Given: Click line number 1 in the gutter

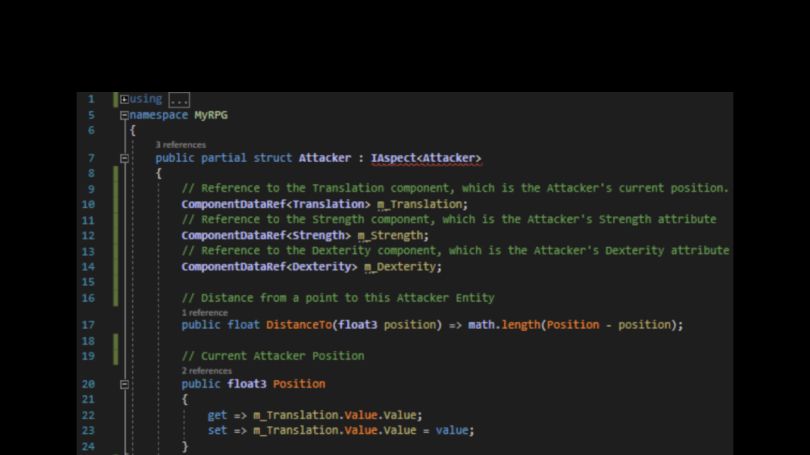Looking at the screenshot, I should tap(91, 99).
